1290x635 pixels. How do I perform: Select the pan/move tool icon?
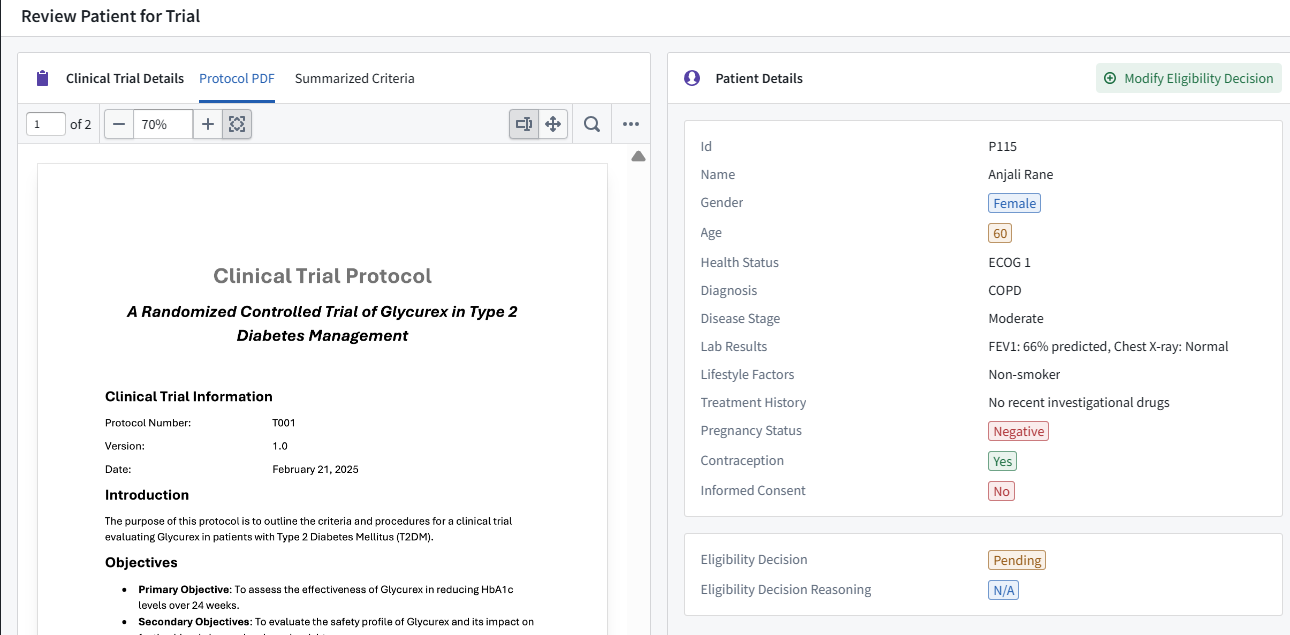click(553, 124)
